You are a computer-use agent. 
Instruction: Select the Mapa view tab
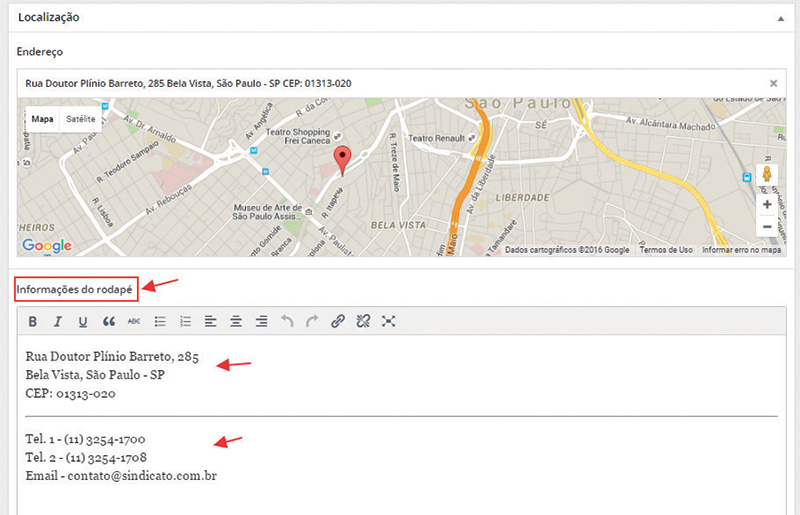point(42,119)
